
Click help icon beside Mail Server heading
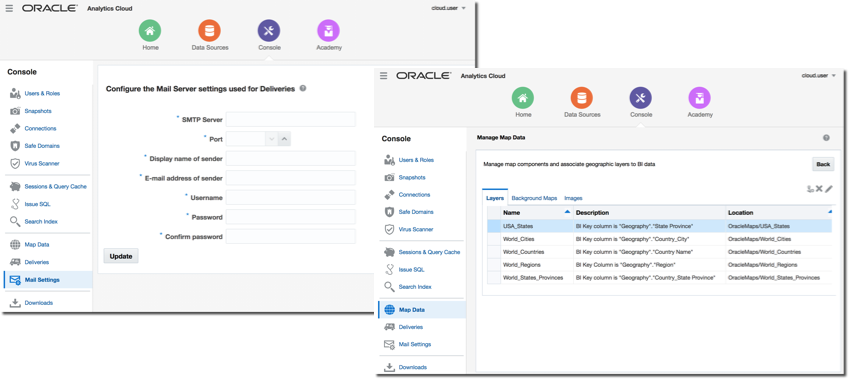point(303,88)
